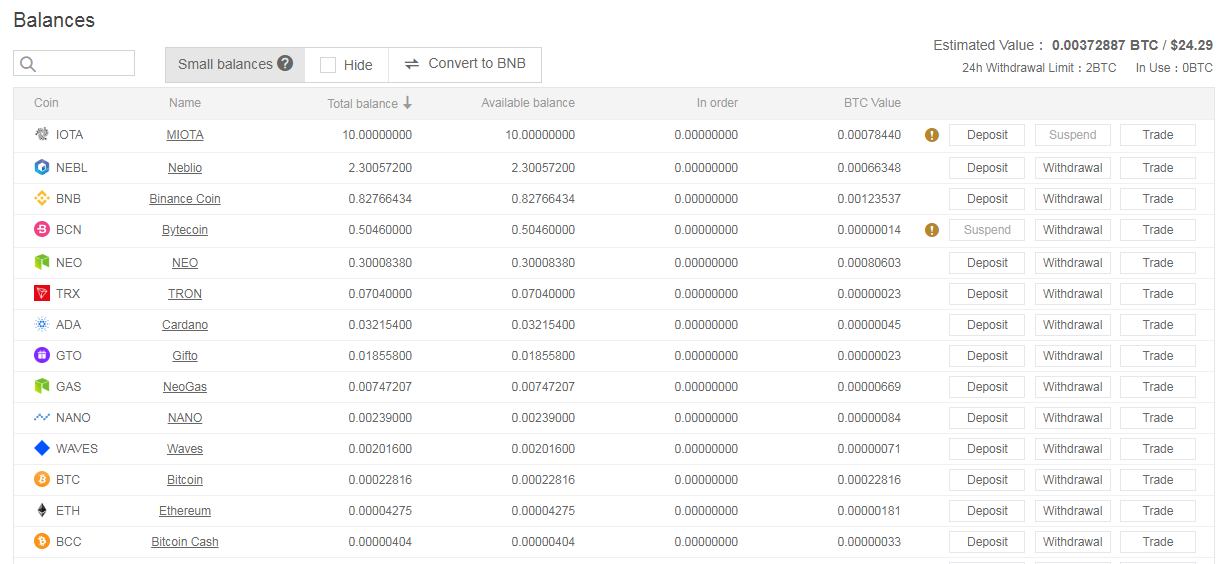Click Trade for NEO
The image size is (1228, 564).
click(x=1158, y=263)
